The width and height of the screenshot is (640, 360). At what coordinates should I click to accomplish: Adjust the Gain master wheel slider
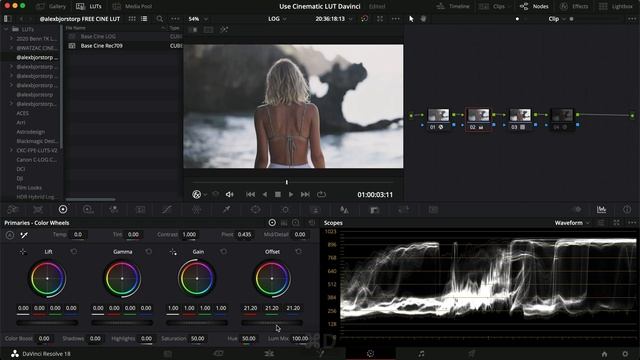(197, 322)
